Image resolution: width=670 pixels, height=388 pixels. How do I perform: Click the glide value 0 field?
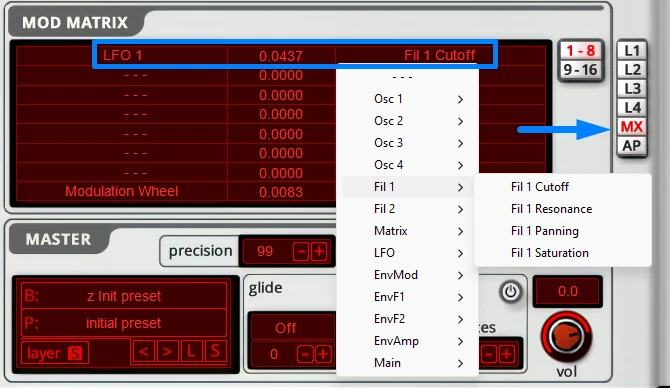(274, 354)
